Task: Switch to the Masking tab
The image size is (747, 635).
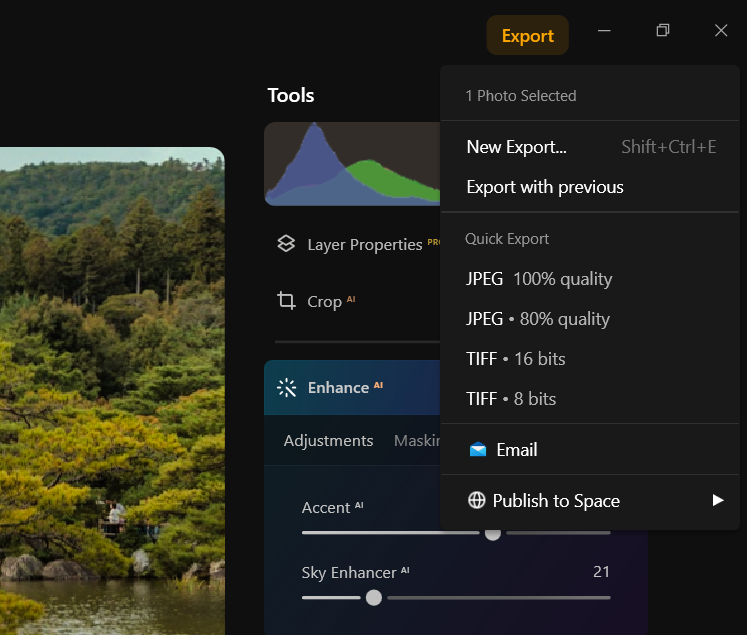Action: coord(417,441)
